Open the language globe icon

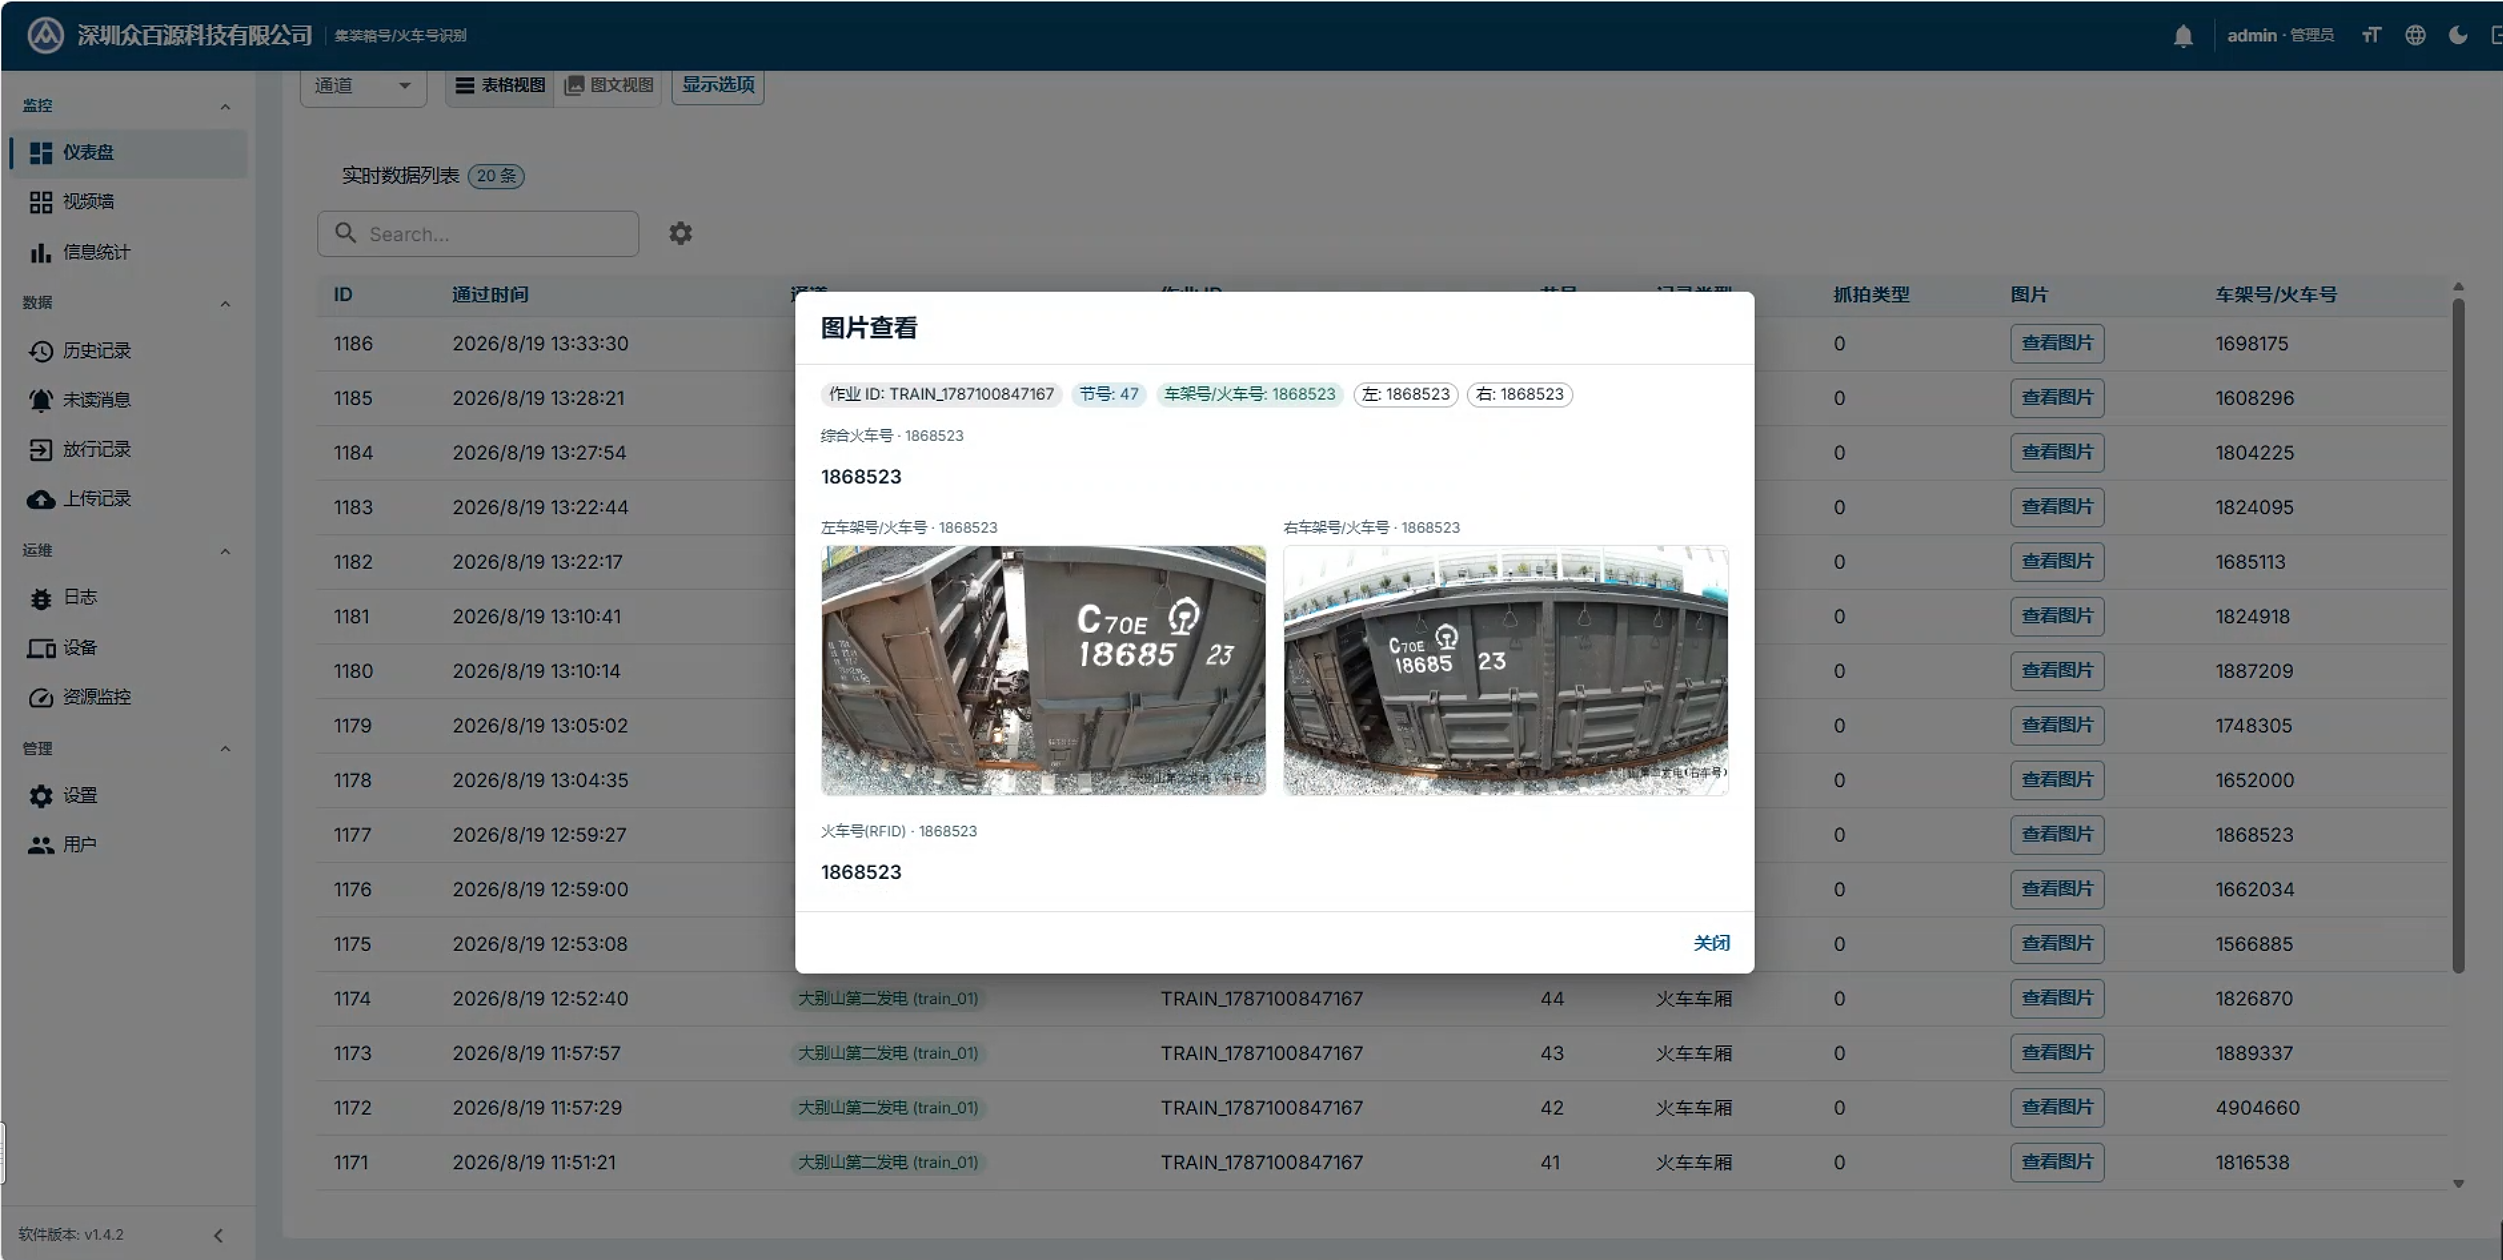click(2415, 36)
